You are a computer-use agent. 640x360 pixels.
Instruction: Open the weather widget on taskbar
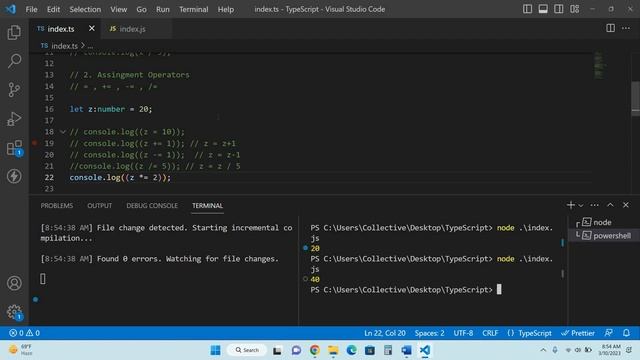(20, 350)
